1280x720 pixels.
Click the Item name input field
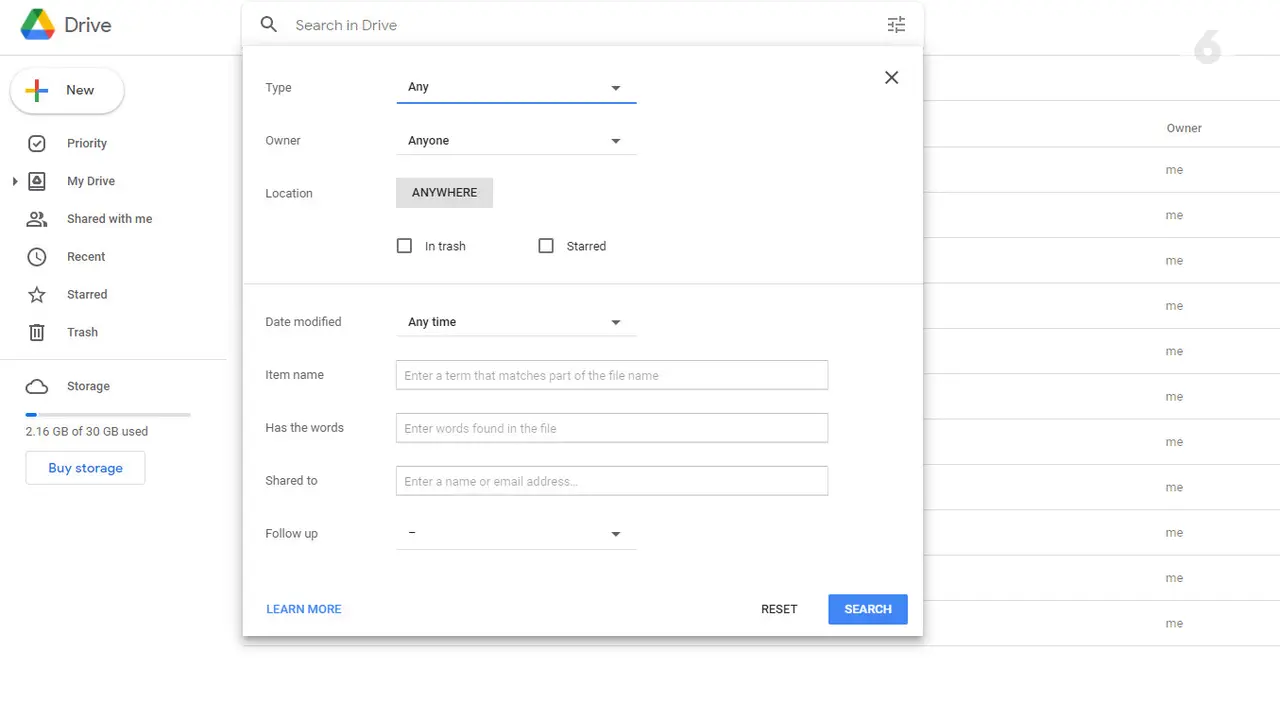[x=612, y=375]
